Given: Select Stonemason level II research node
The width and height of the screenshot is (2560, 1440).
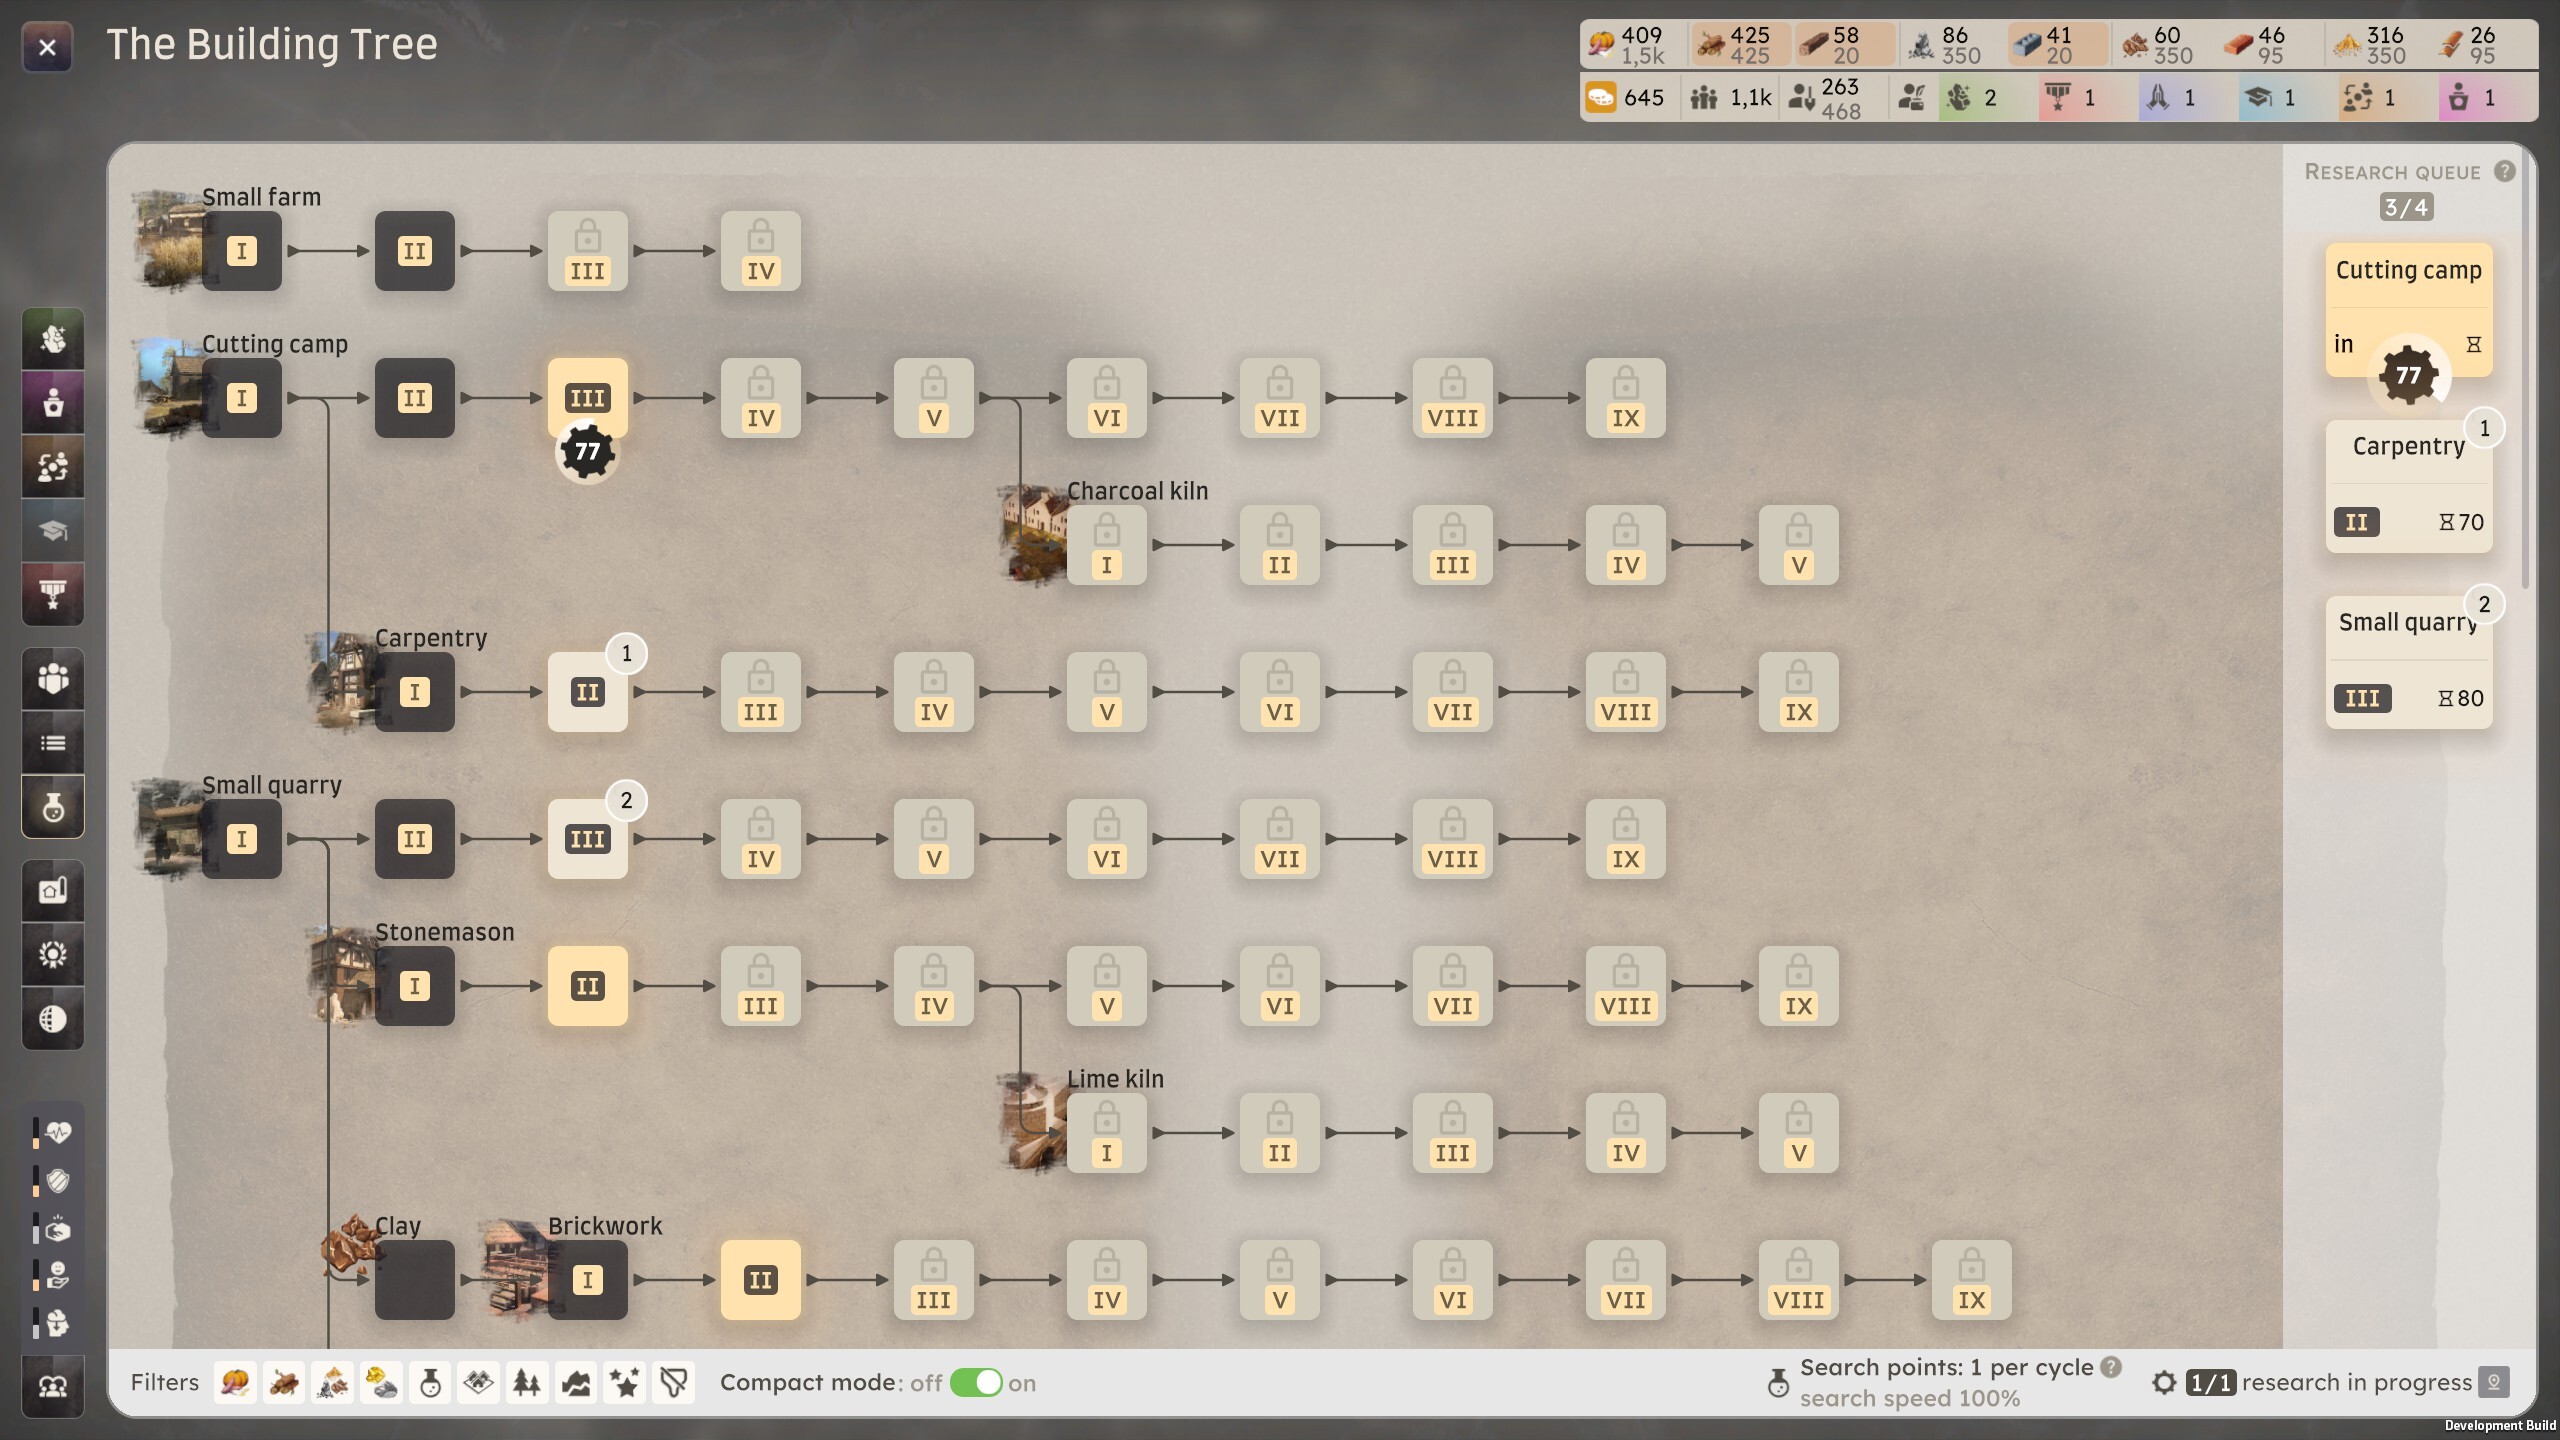Looking at the screenshot, I should [x=588, y=986].
